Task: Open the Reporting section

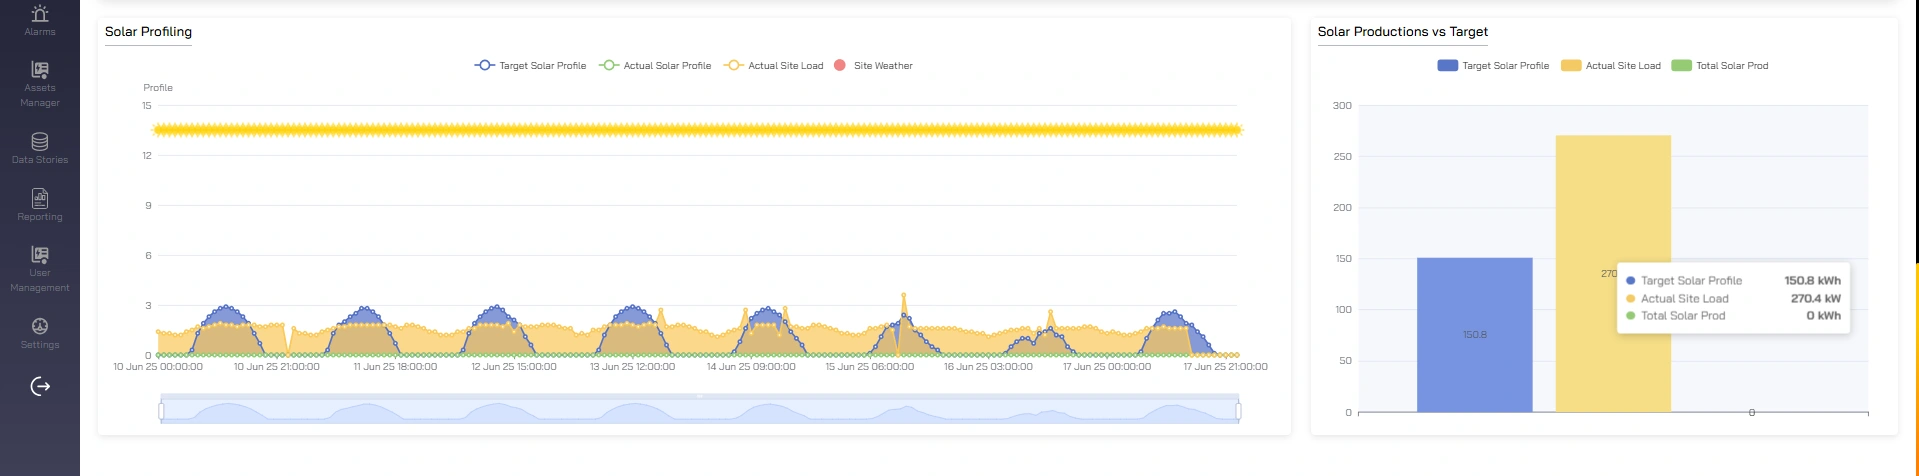Action: click(x=40, y=204)
